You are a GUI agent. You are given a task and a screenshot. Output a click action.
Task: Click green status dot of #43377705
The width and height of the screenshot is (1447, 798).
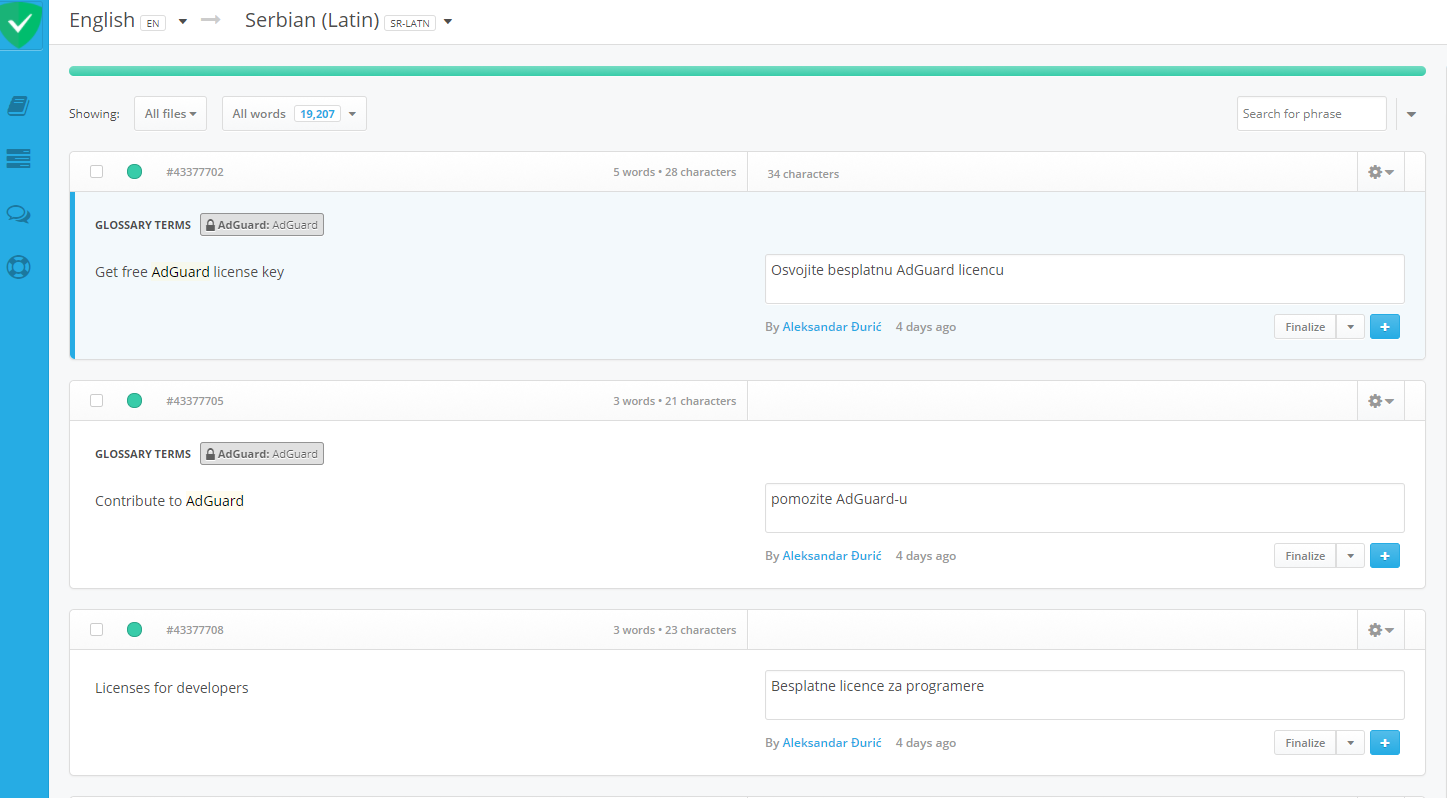point(134,400)
